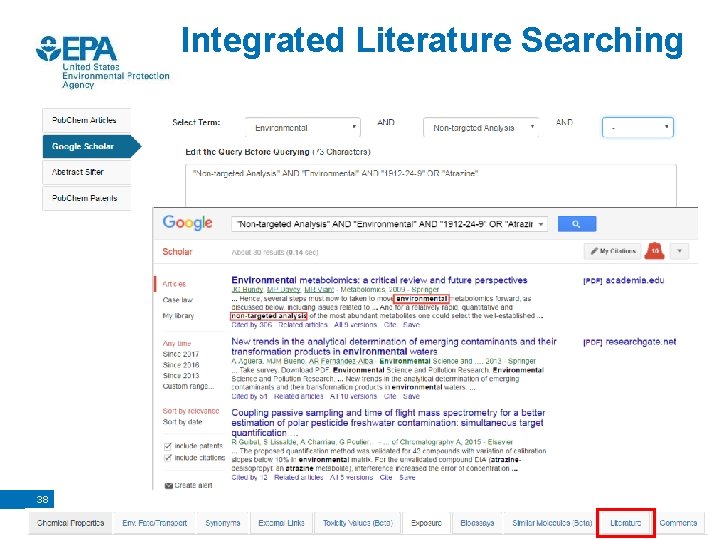The height and width of the screenshot is (540, 720).
Task: Select the Abstract Sifter tab
Action: (x=87, y=172)
